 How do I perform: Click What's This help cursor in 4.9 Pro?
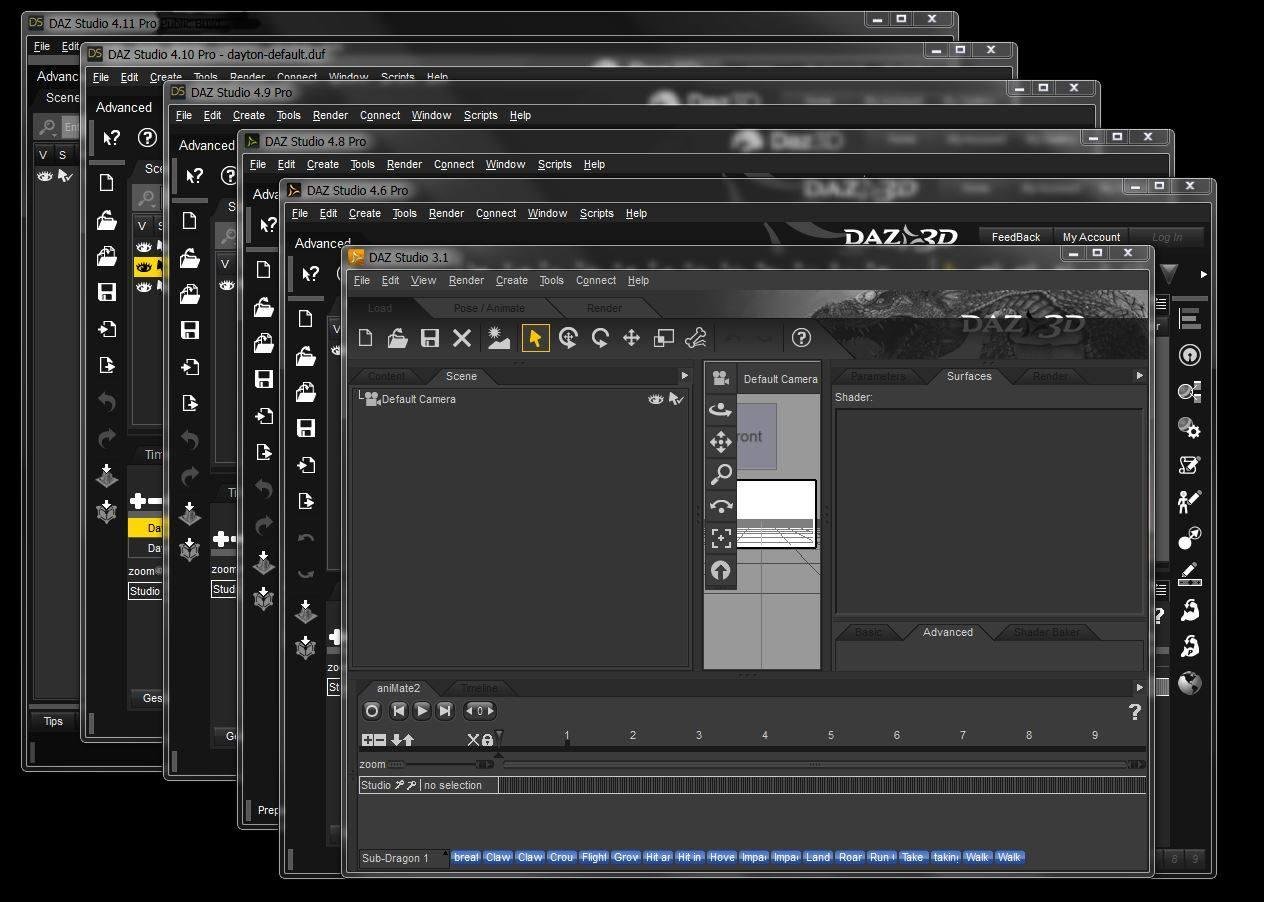194,176
